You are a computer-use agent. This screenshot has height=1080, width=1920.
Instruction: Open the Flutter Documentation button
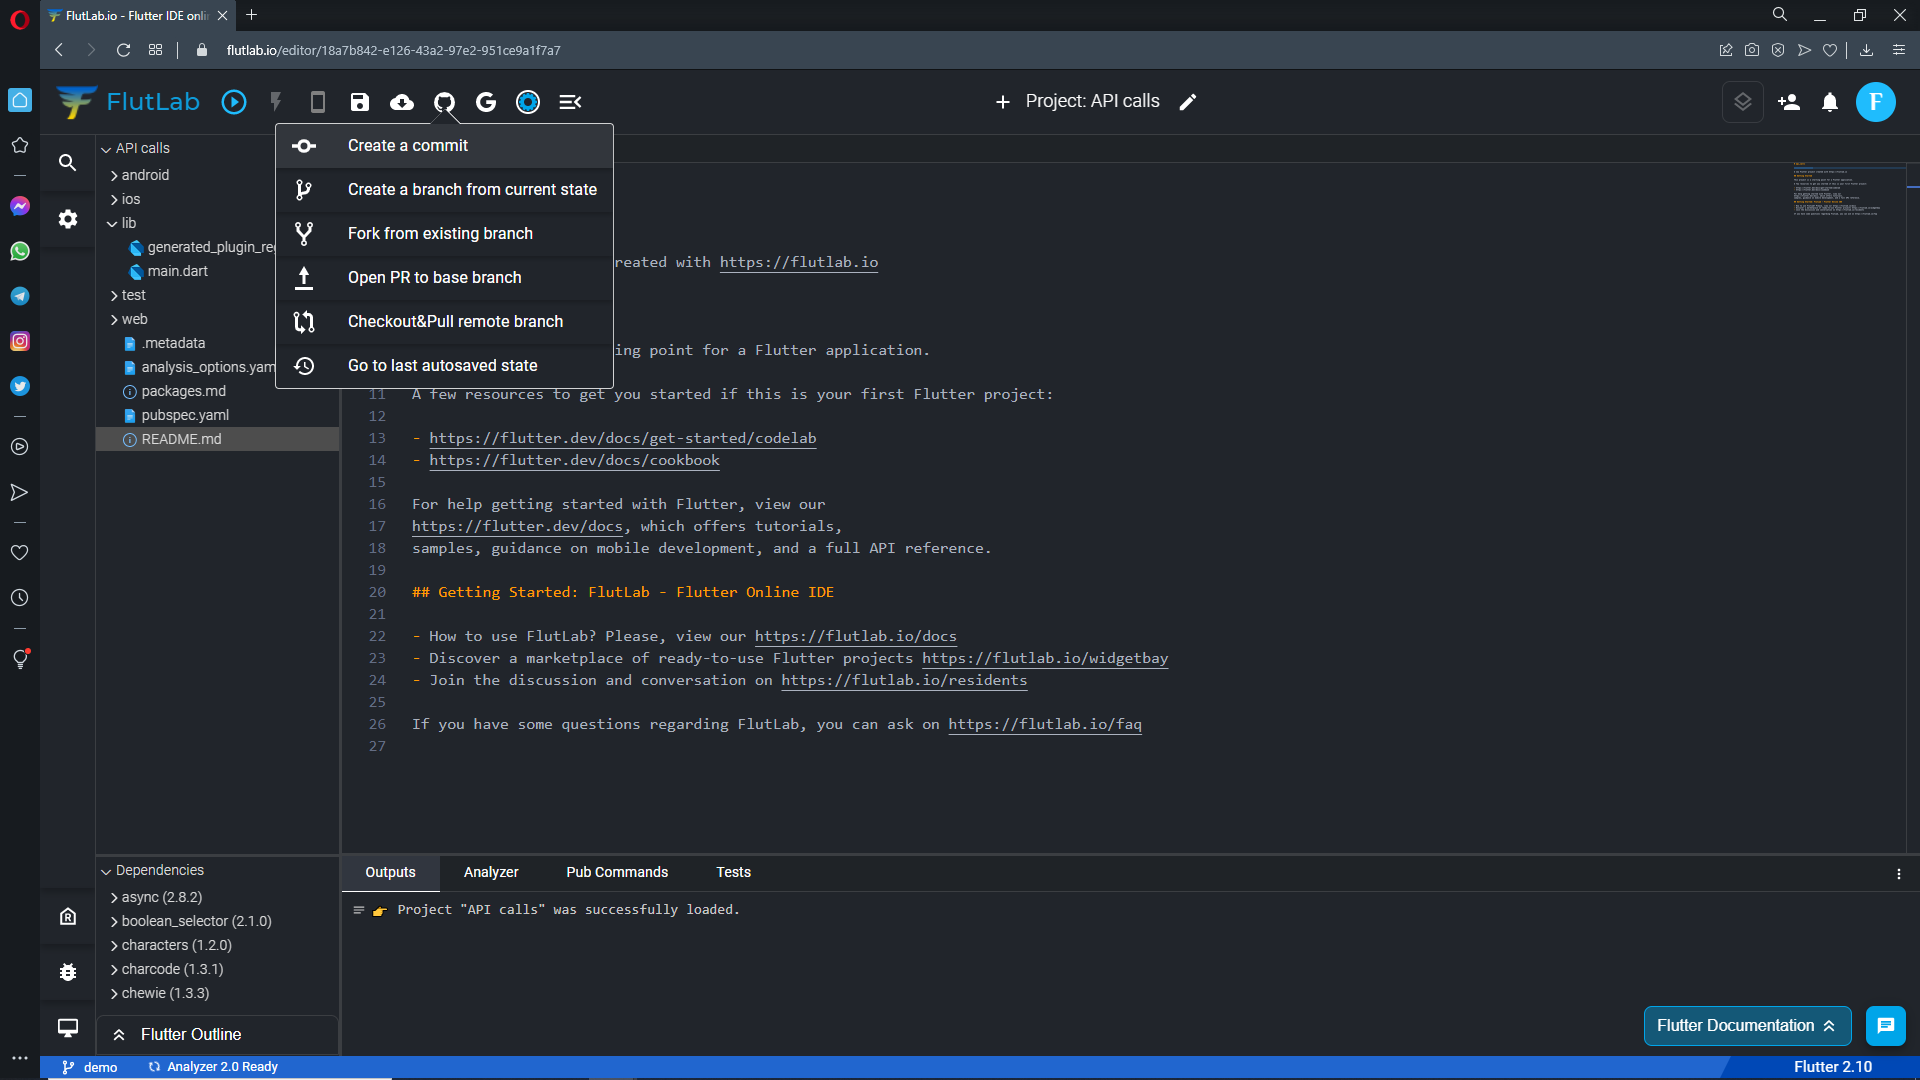(1747, 1026)
